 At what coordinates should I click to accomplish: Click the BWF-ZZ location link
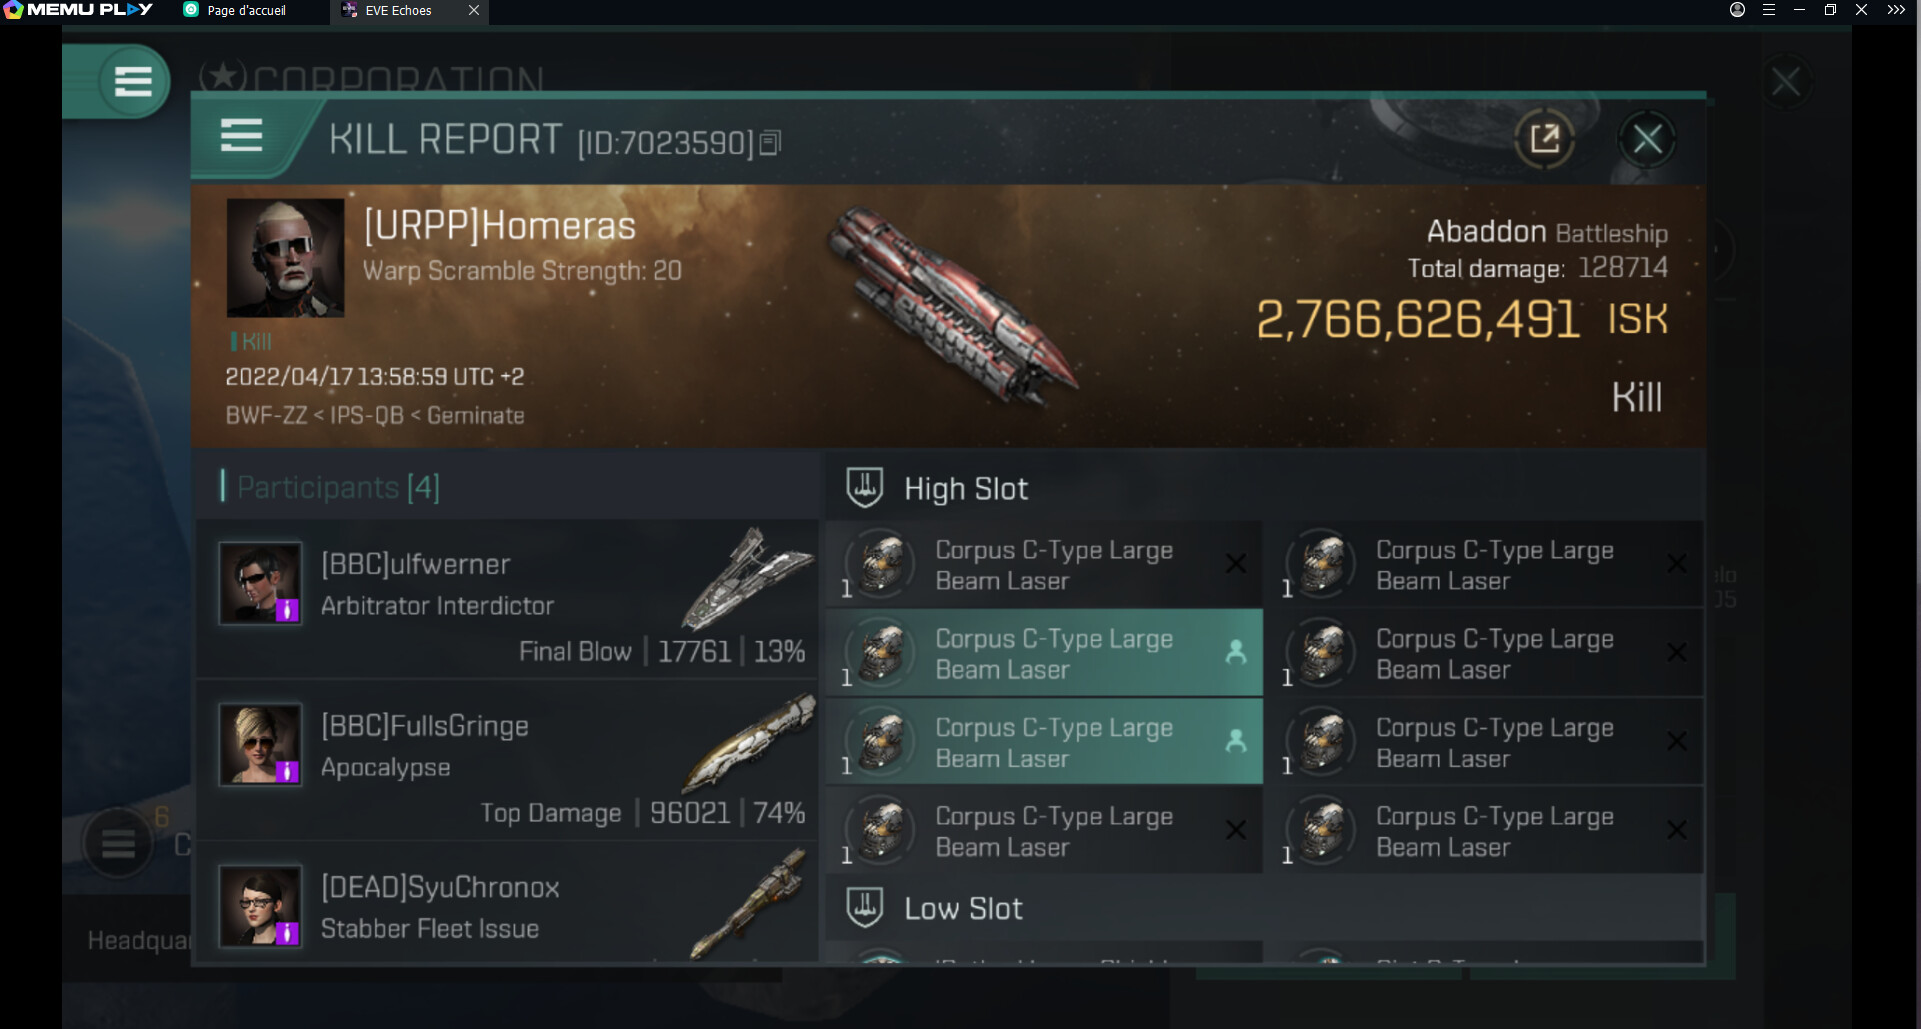[x=266, y=415]
